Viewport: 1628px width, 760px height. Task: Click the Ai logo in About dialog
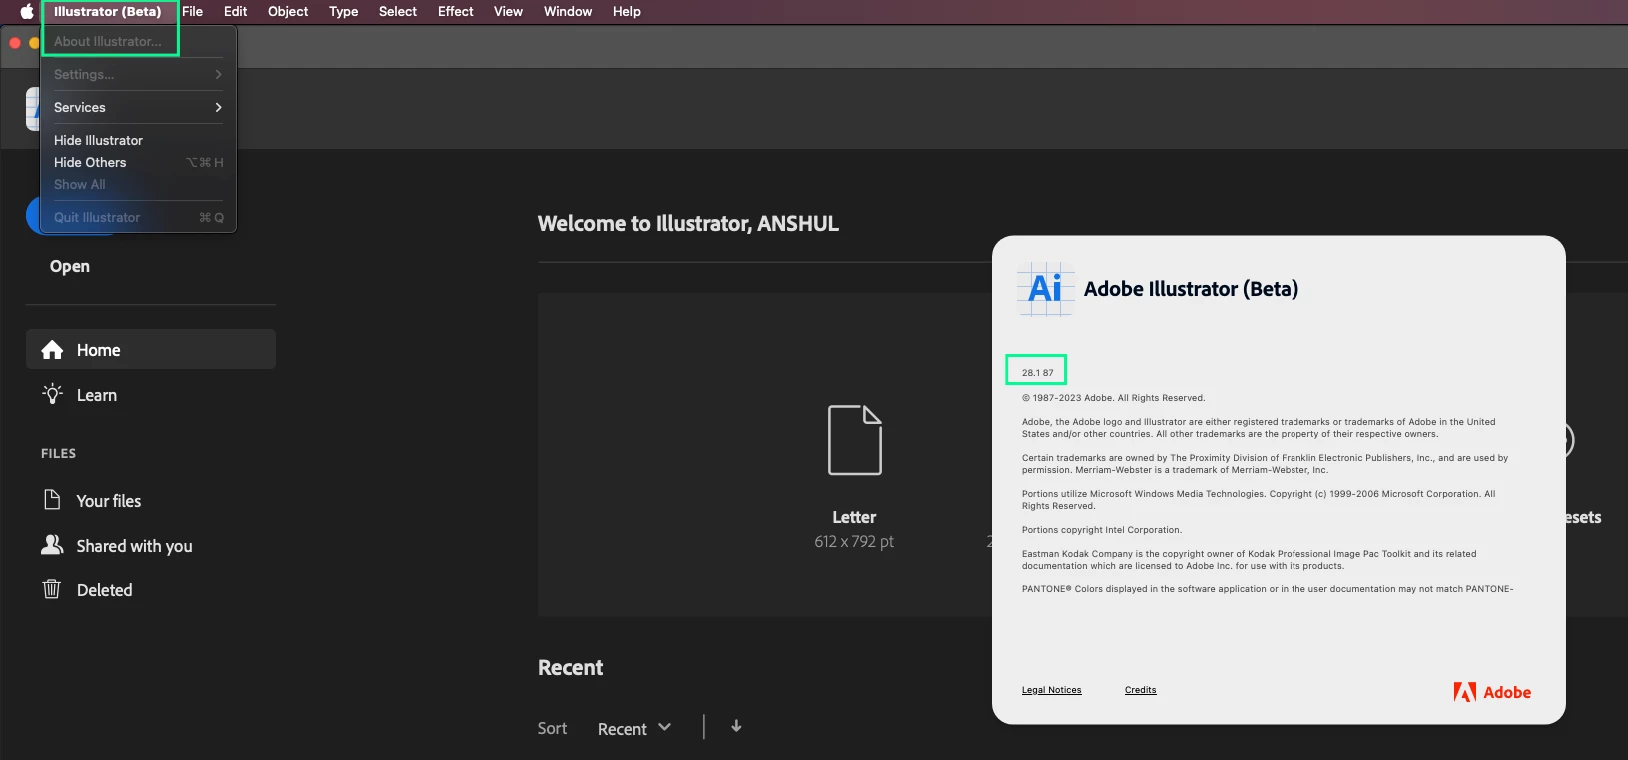click(x=1046, y=289)
